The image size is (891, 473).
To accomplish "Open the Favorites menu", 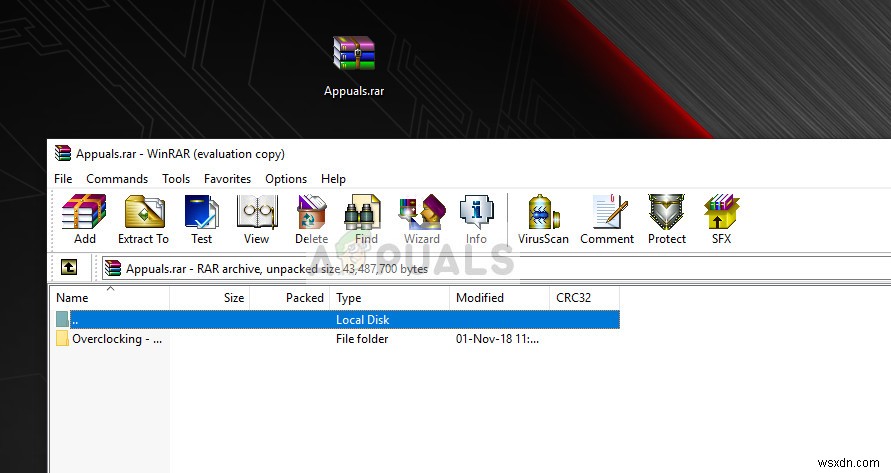I will (x=227, y=179).
